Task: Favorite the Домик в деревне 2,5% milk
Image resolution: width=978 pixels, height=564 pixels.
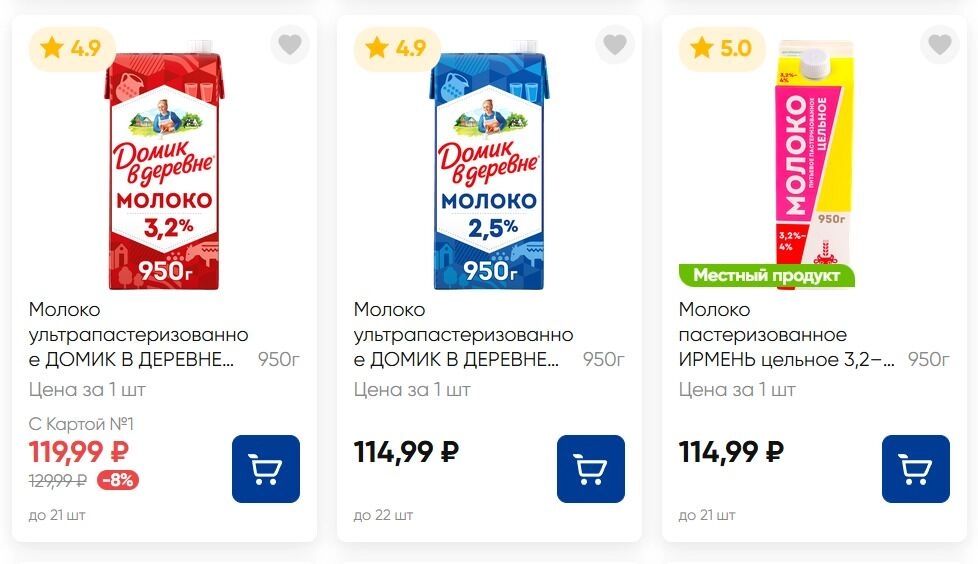Action: (615, 45)
